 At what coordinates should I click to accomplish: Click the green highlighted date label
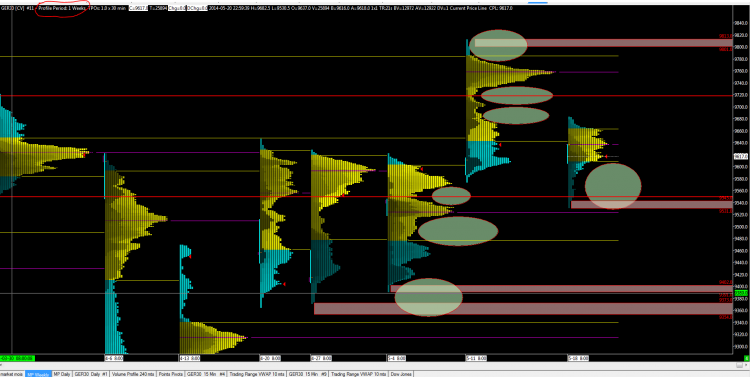[17, 358]
